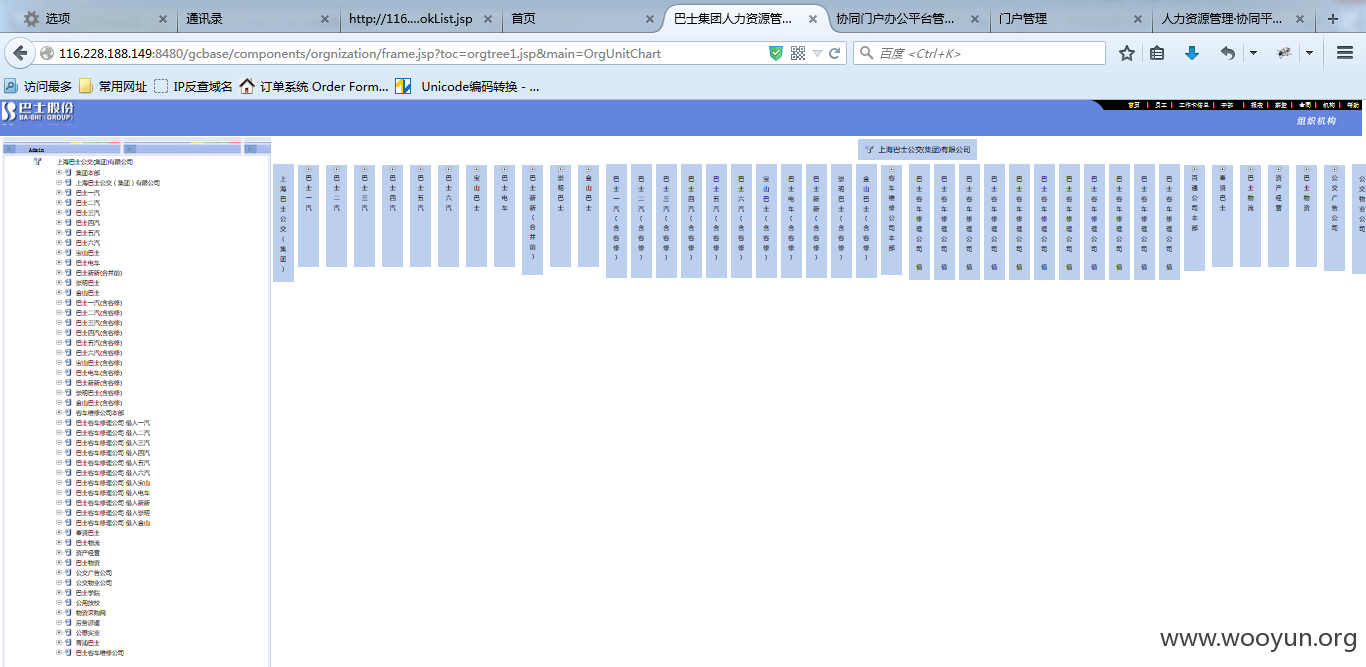Screen dimensions: 1366x667
Task: Expand 公交广告公司 tree node
Action: click(59, 572)
